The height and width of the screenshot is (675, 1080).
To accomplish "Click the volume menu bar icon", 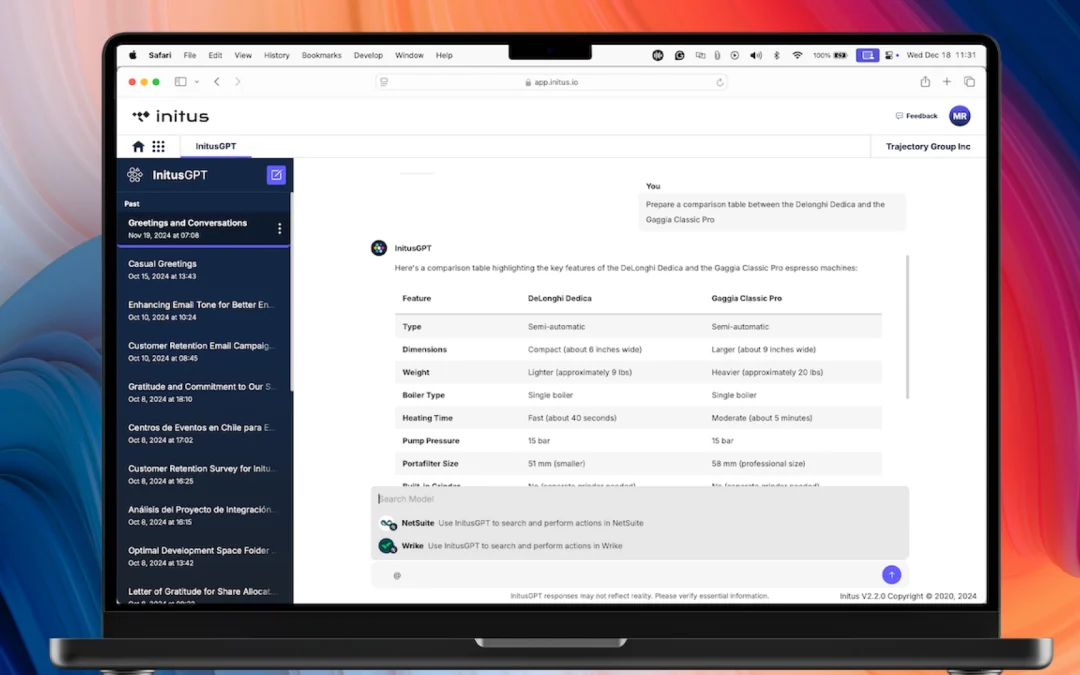I will click(x=756, y=55).
